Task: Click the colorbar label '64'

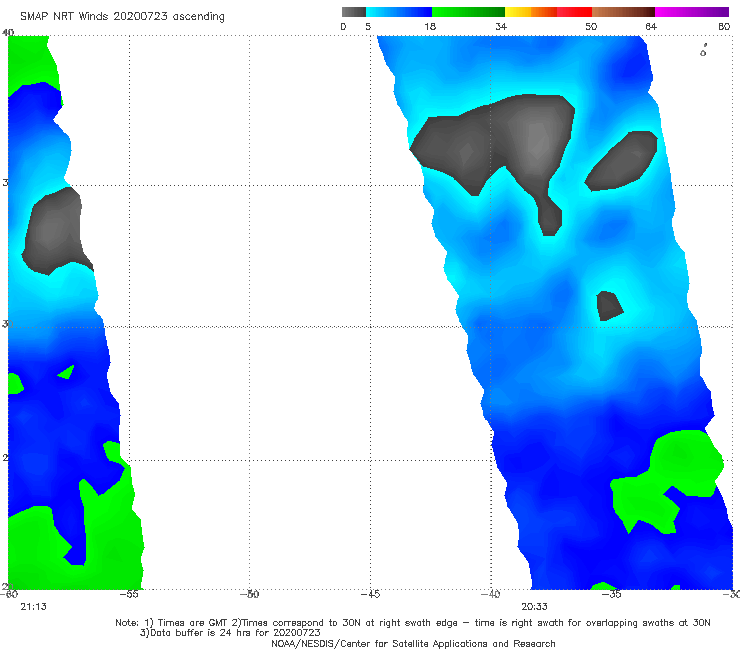Action: pyautogui.click(x=651, y=27)
